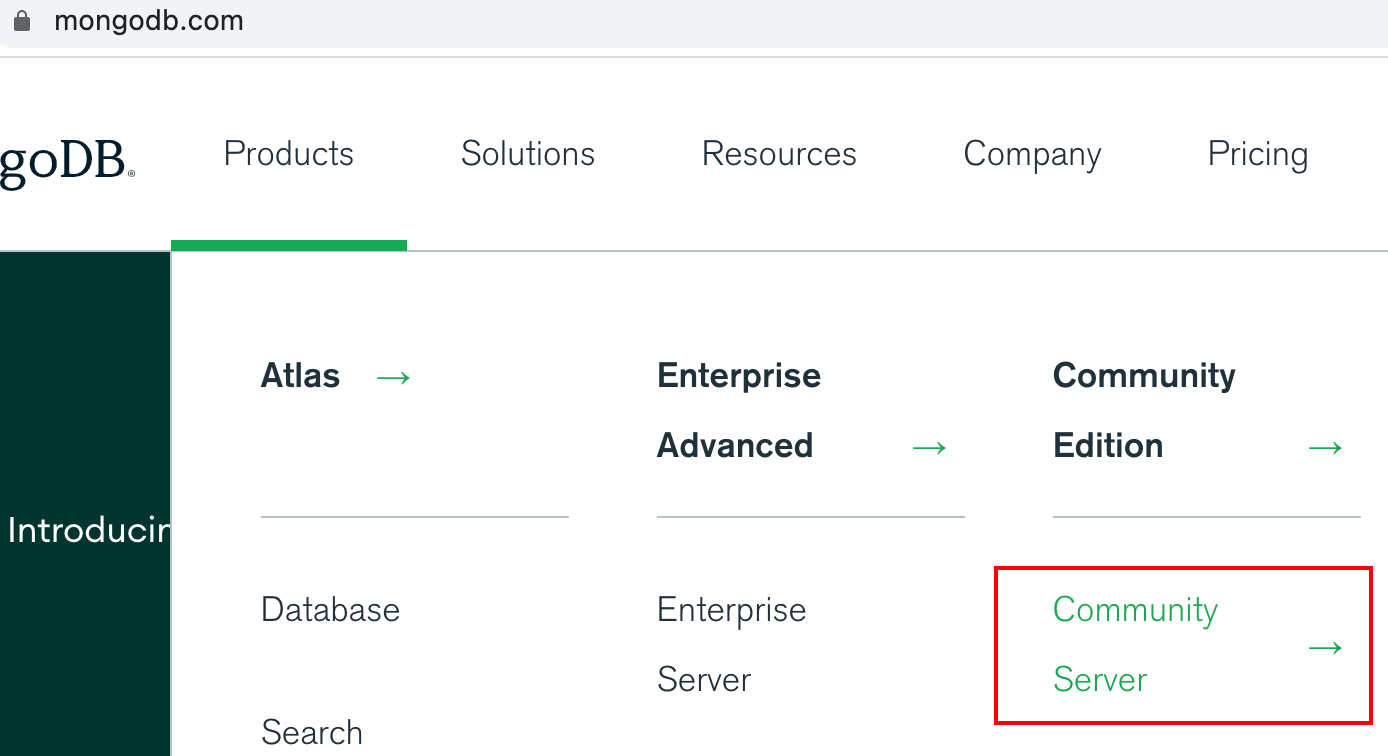Open the Company menu

tap(1032, 156)
